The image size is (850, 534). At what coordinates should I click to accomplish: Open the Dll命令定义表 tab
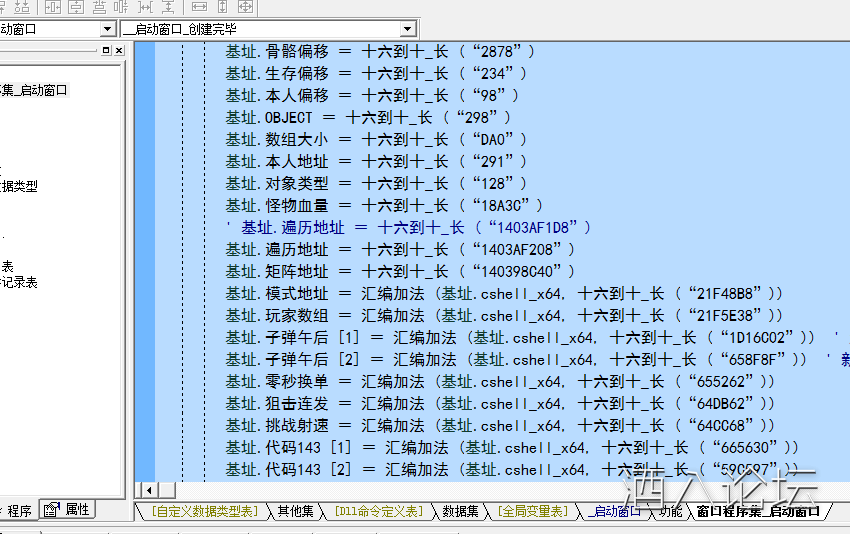378,511
